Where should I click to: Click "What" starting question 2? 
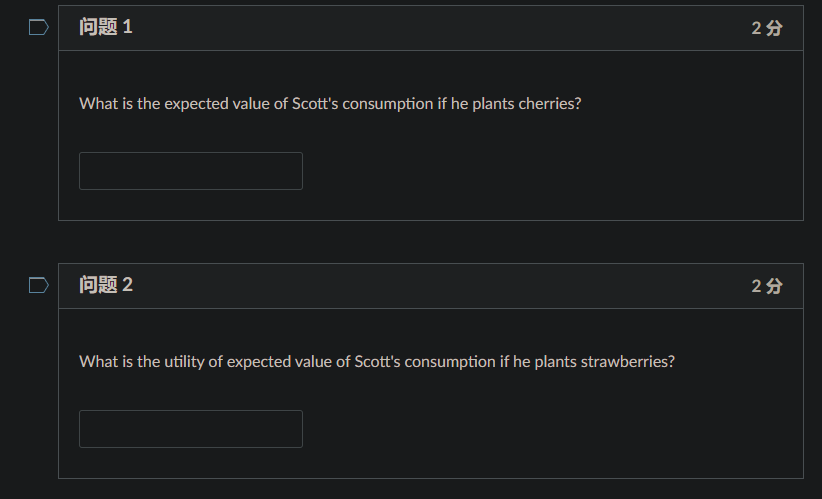point(98,361)
